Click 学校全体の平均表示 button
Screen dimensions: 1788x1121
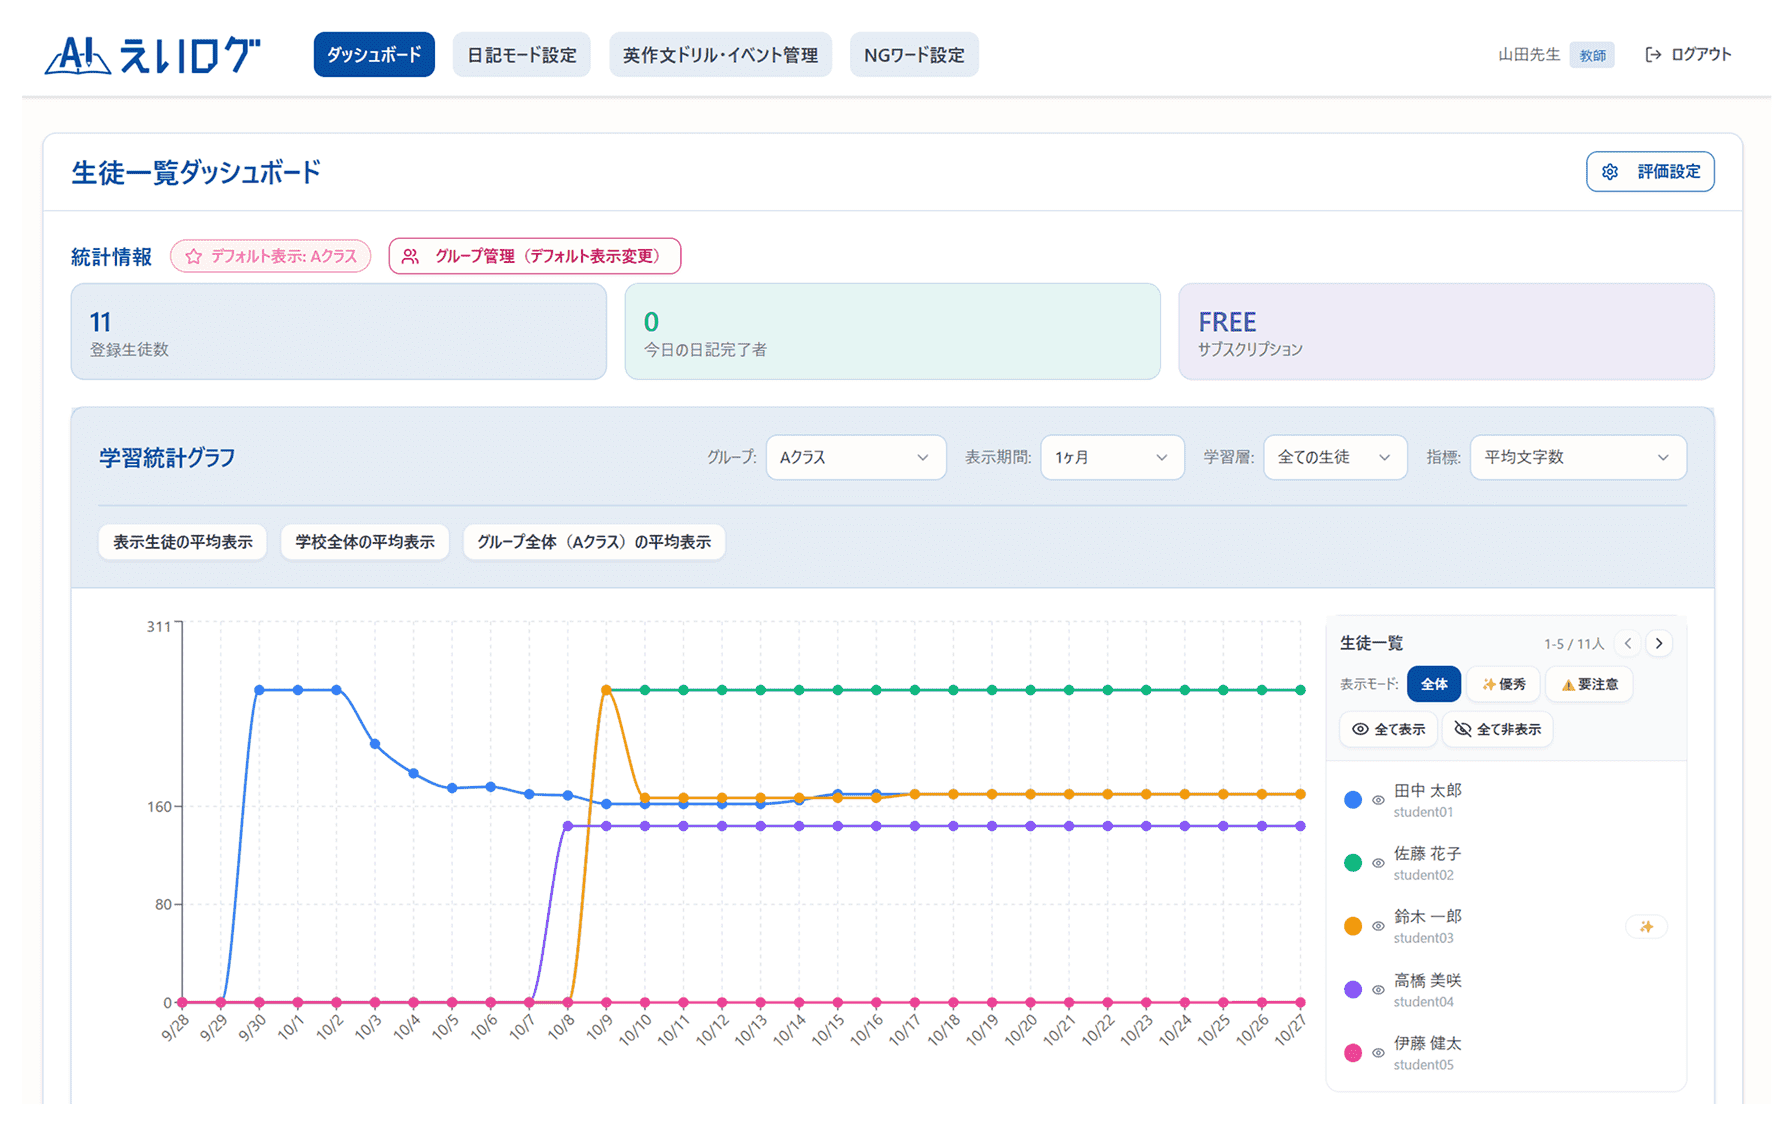coord(365,542)
